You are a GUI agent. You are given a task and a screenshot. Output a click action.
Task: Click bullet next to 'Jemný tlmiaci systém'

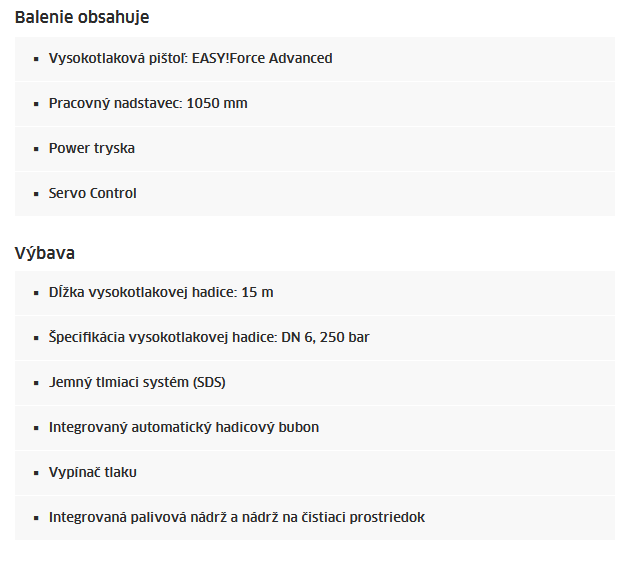tap(36, 383)
